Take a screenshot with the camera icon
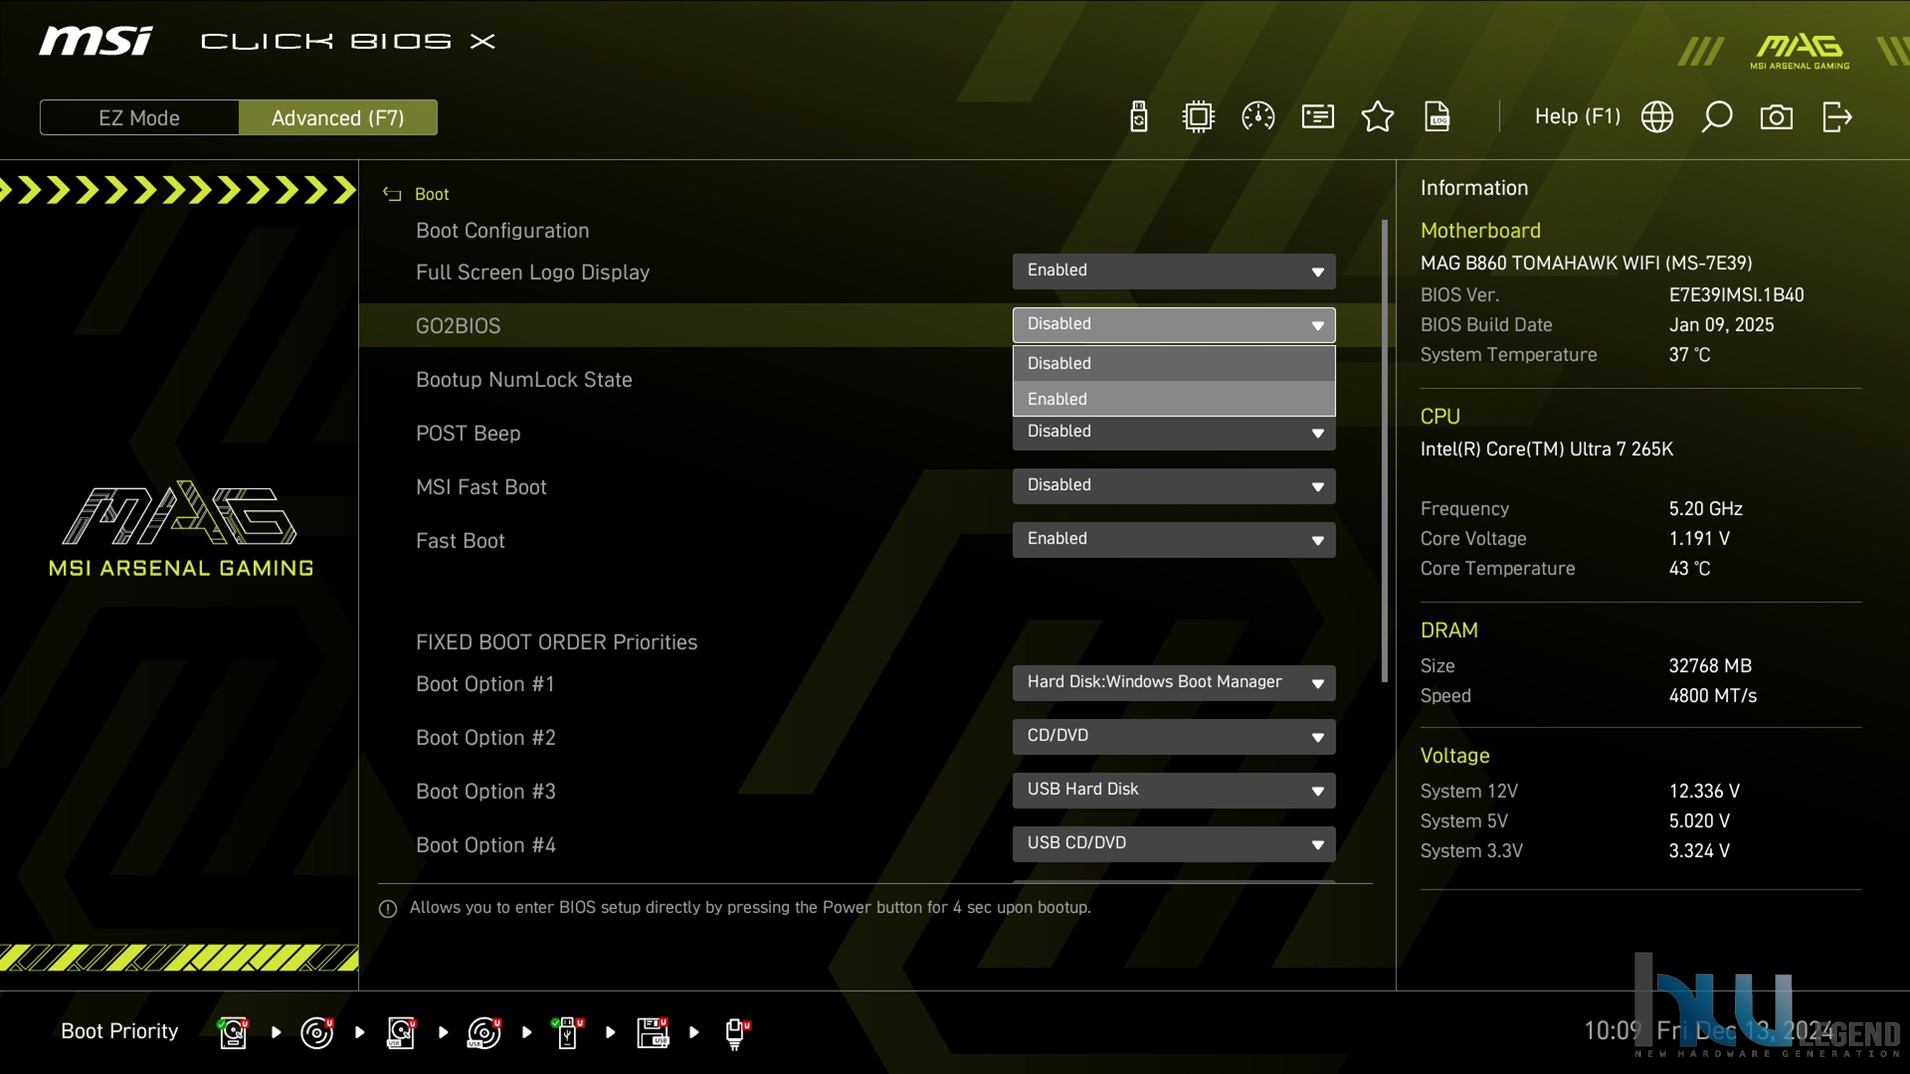The width and height of the screenshot is (1910, 1074). tap(1777, 117)
